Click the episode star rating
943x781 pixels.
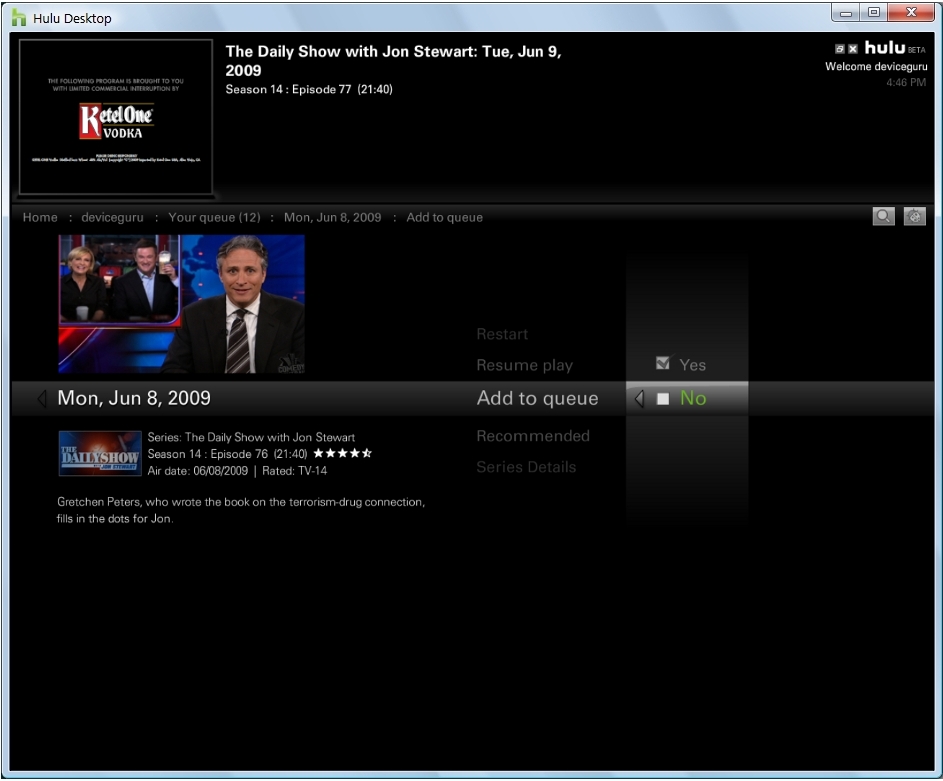342,453
